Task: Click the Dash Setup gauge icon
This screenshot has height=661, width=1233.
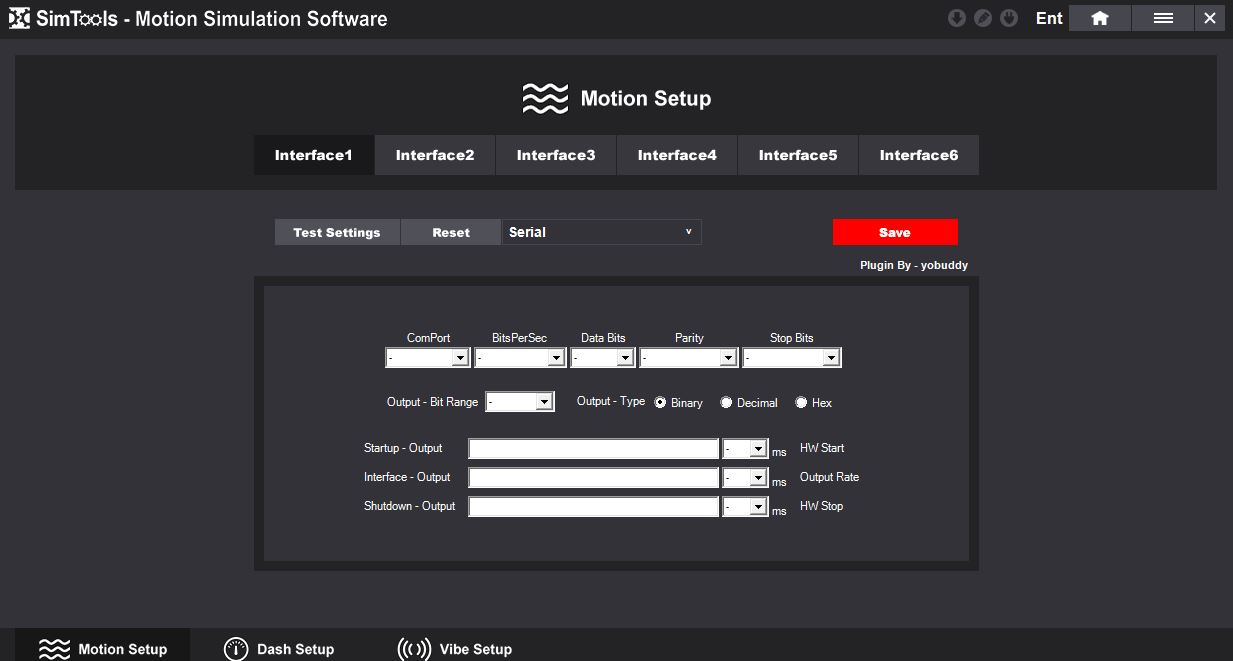Action: click(x=235, y=649)
